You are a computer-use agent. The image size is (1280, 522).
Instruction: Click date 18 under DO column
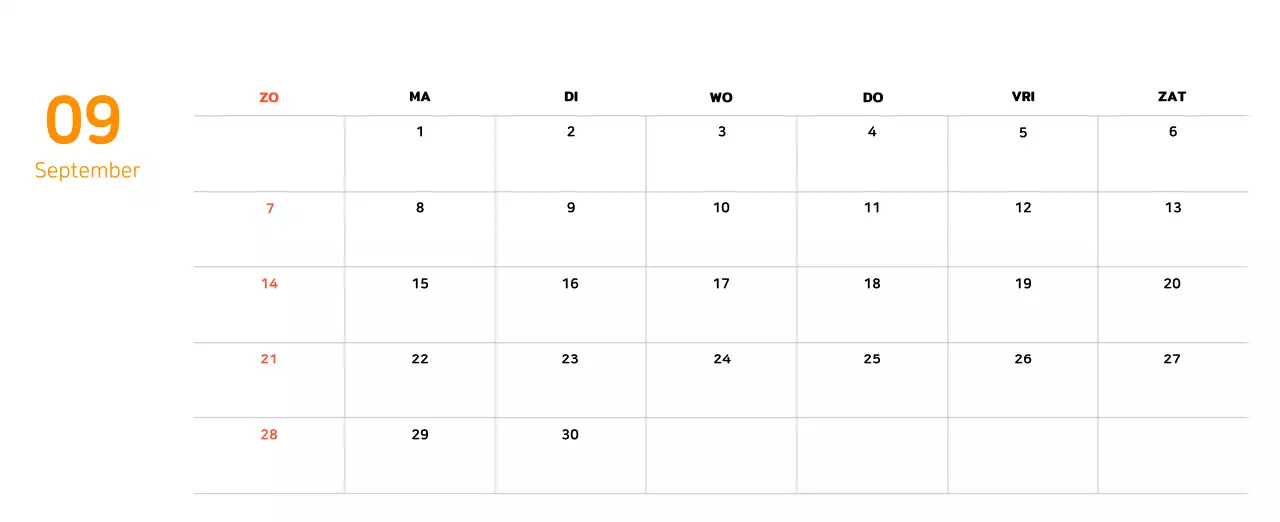[x=872, y=284]
